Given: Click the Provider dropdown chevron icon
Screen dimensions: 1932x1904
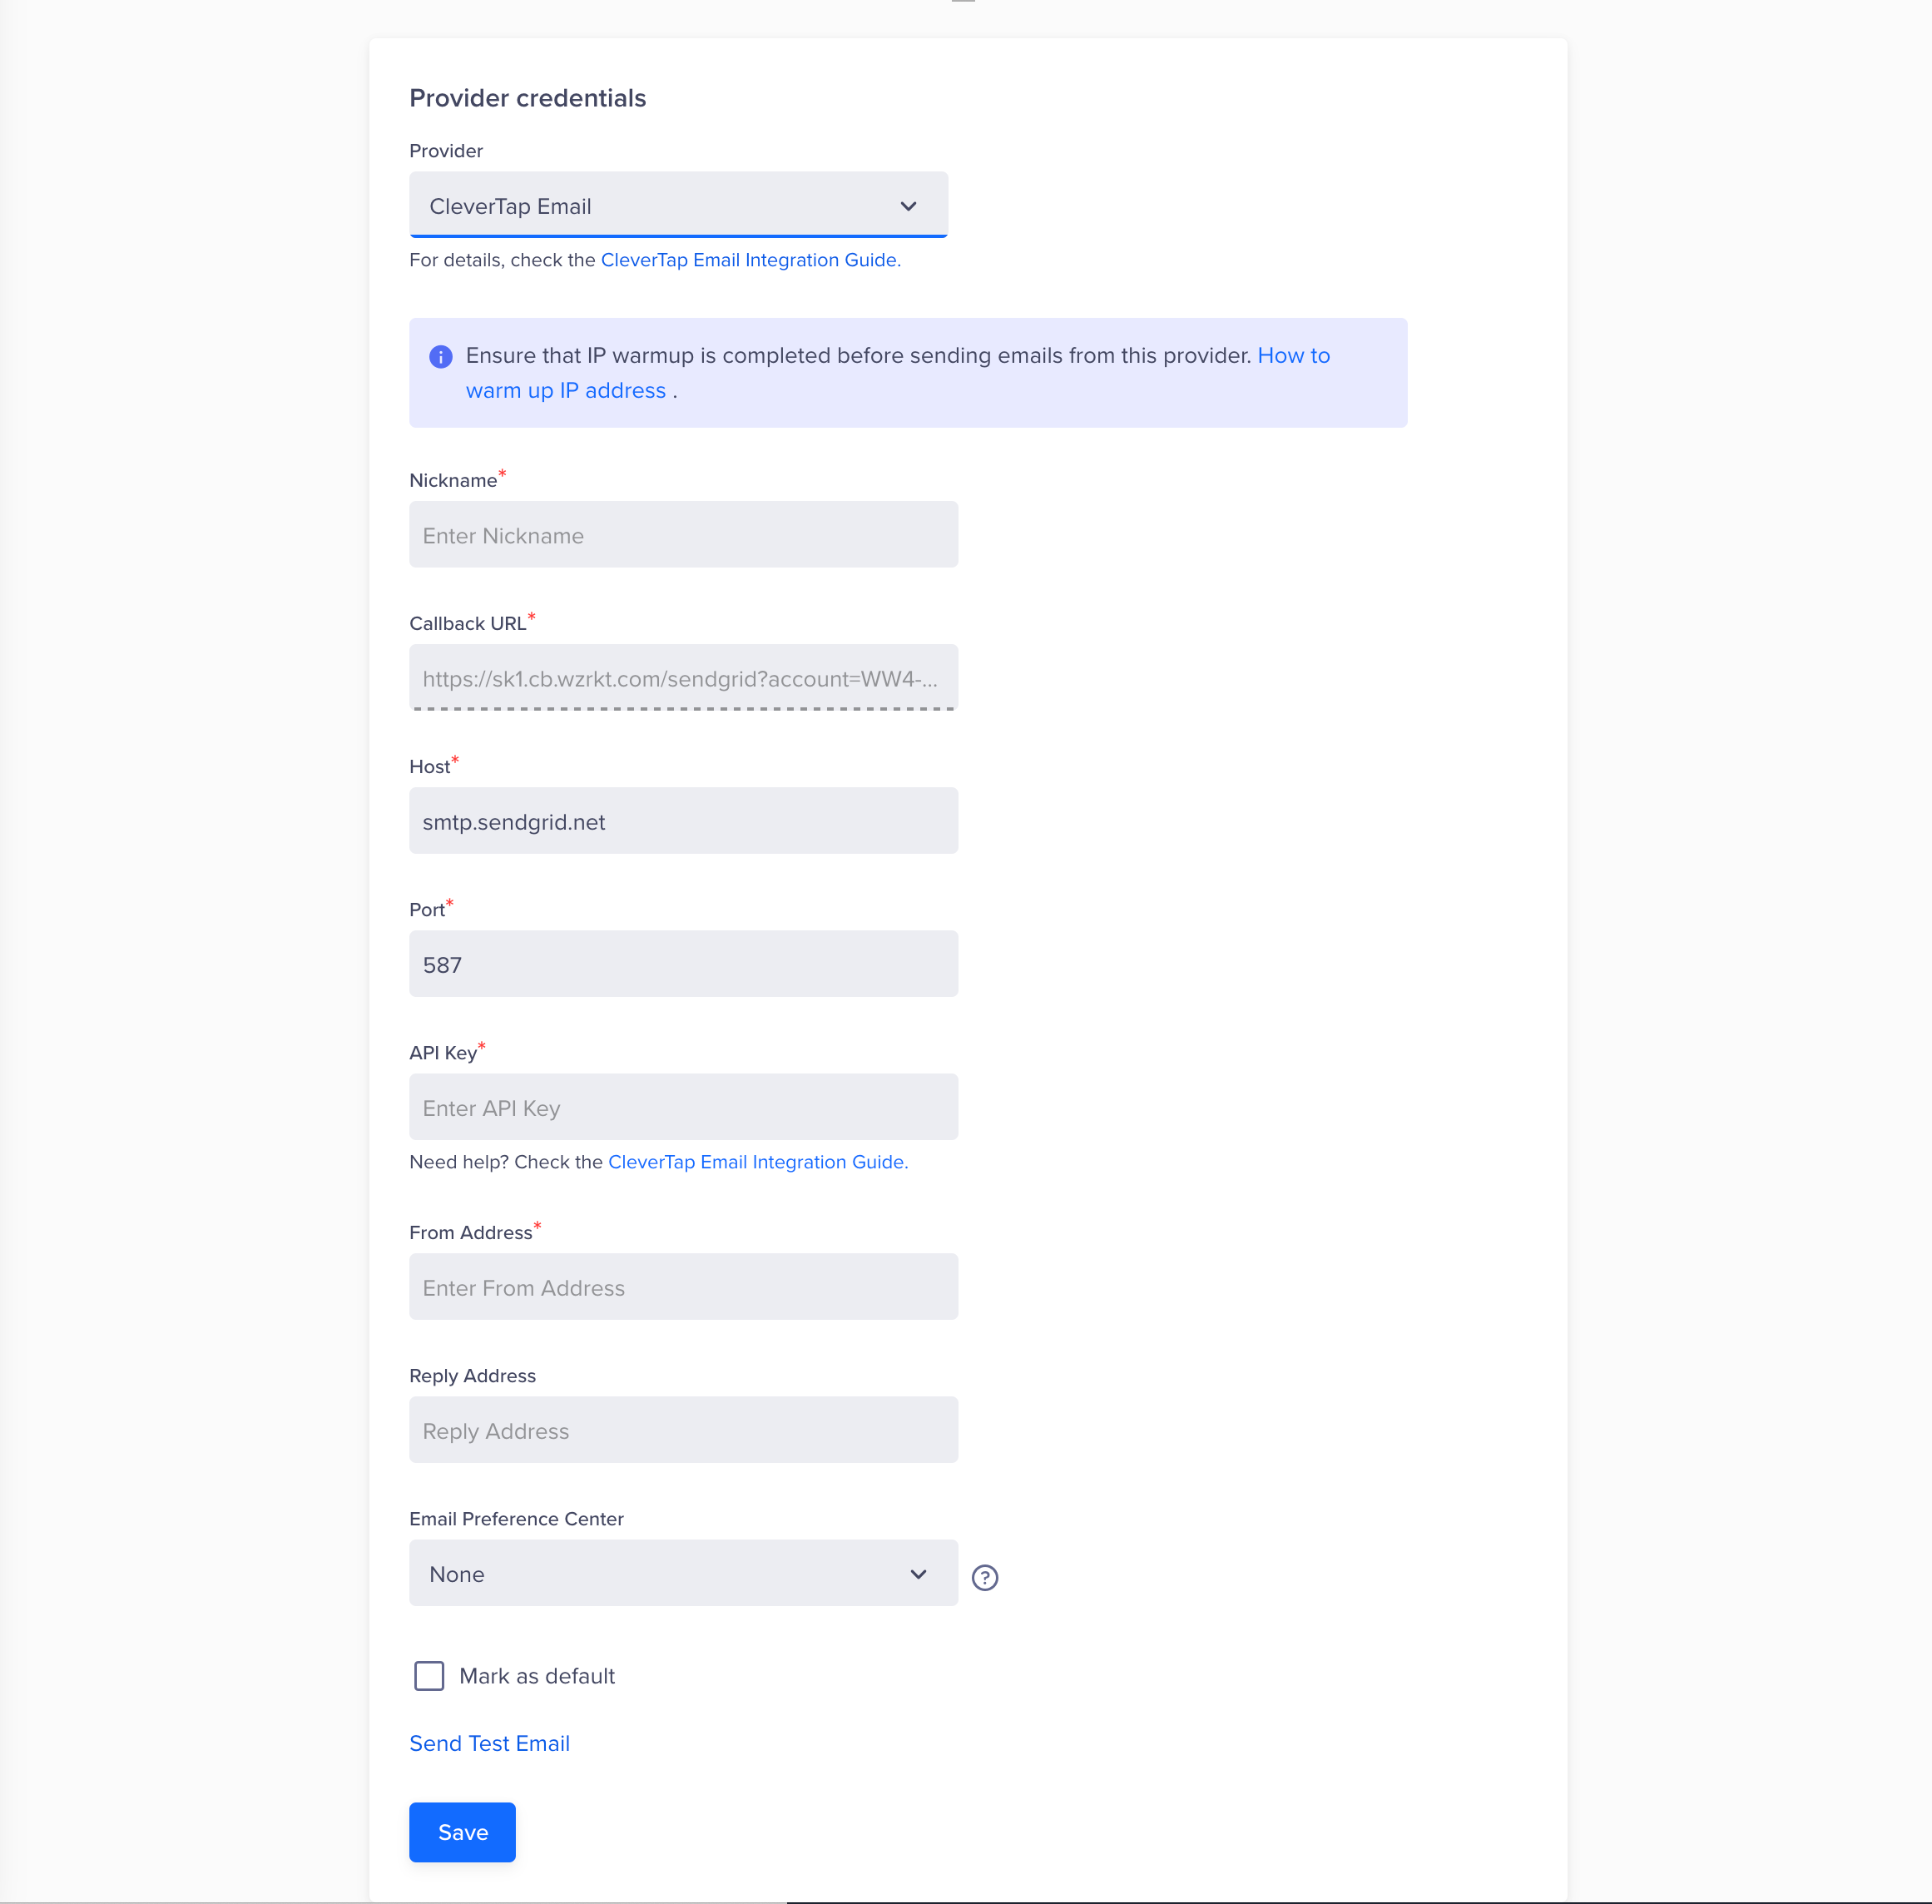Looking at the screenshot, I should pos(909,206).
